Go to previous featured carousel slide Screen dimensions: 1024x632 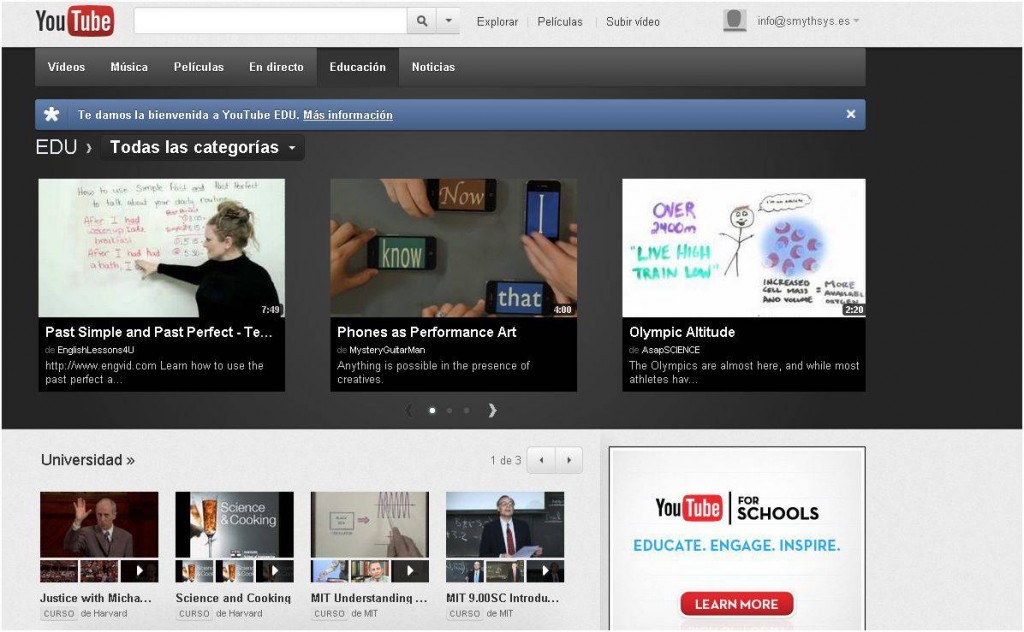(408, 410)
